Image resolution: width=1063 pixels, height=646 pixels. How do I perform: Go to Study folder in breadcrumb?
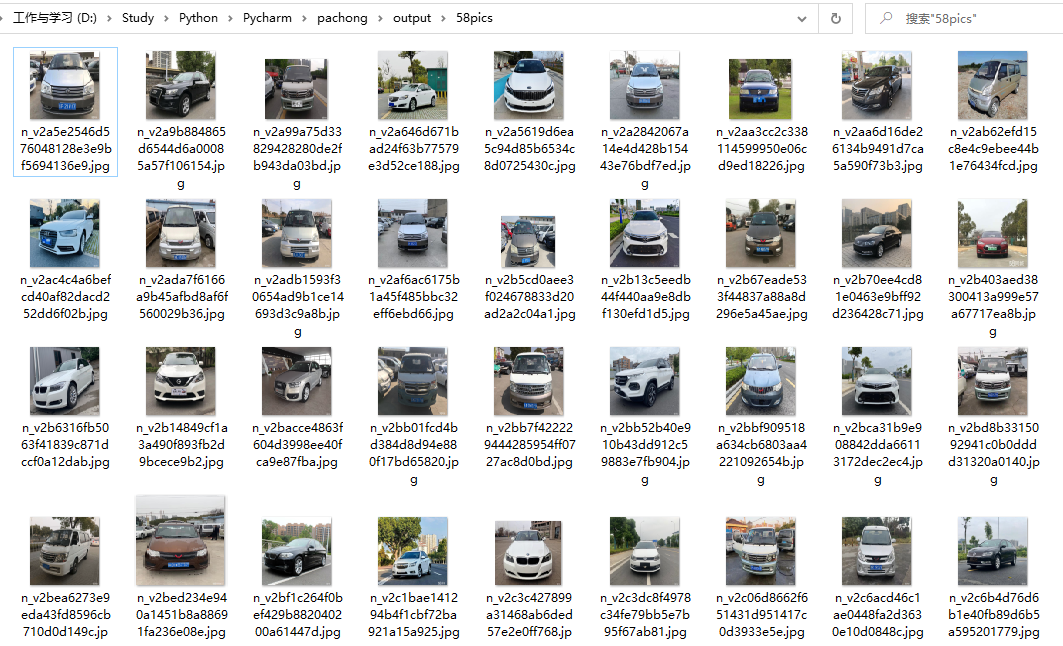138,18
